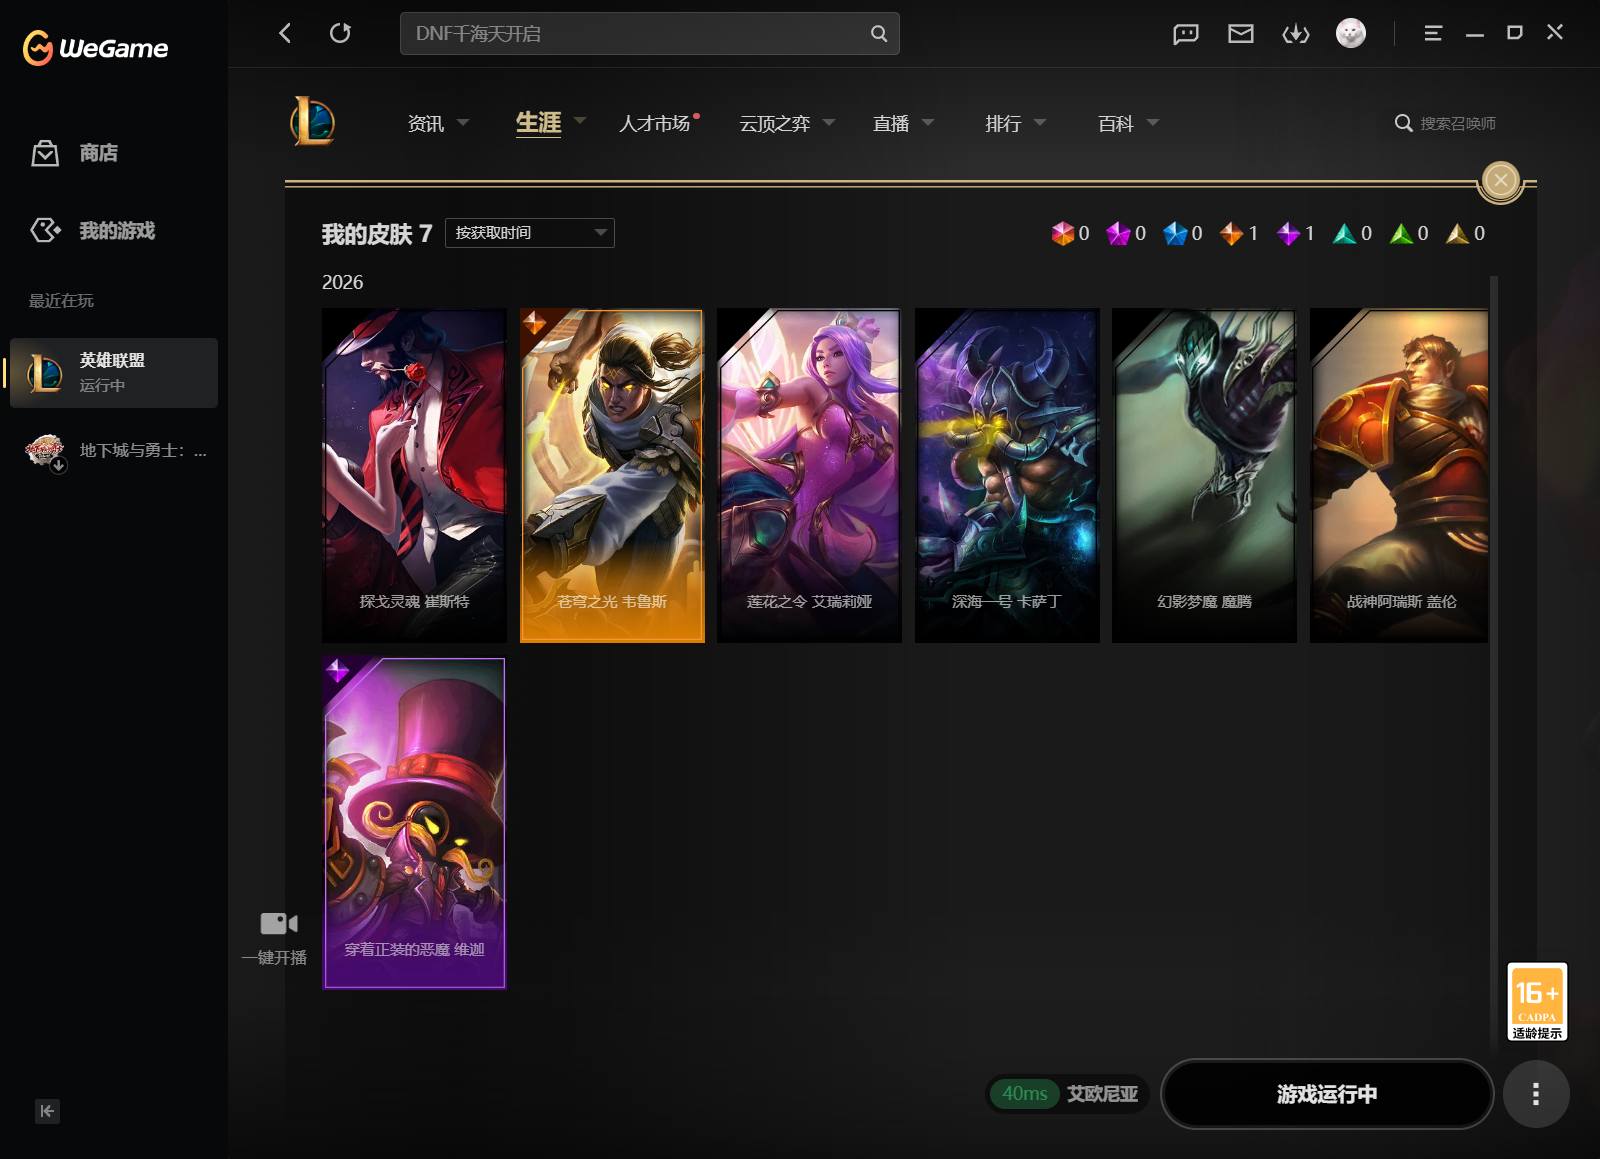Click the 游戏运行中 button
Screen dimensions: 1600x1159
[1327, 1094]
